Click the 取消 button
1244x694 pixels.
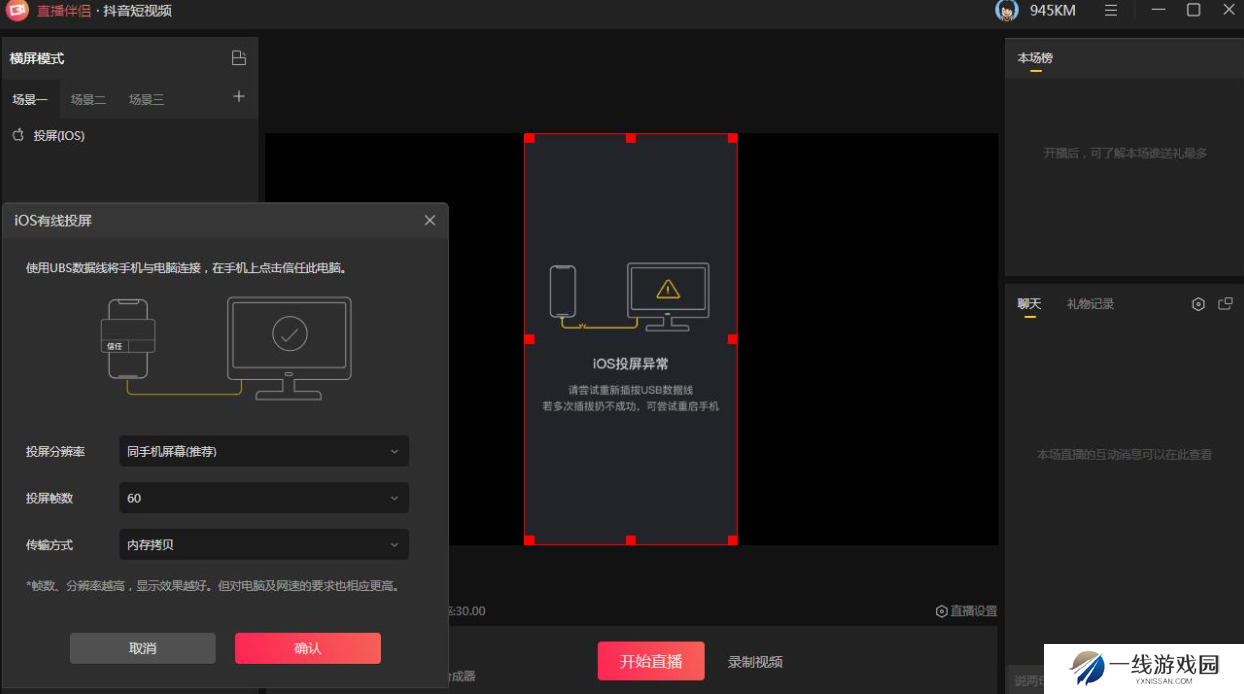[x=143, y=648]
